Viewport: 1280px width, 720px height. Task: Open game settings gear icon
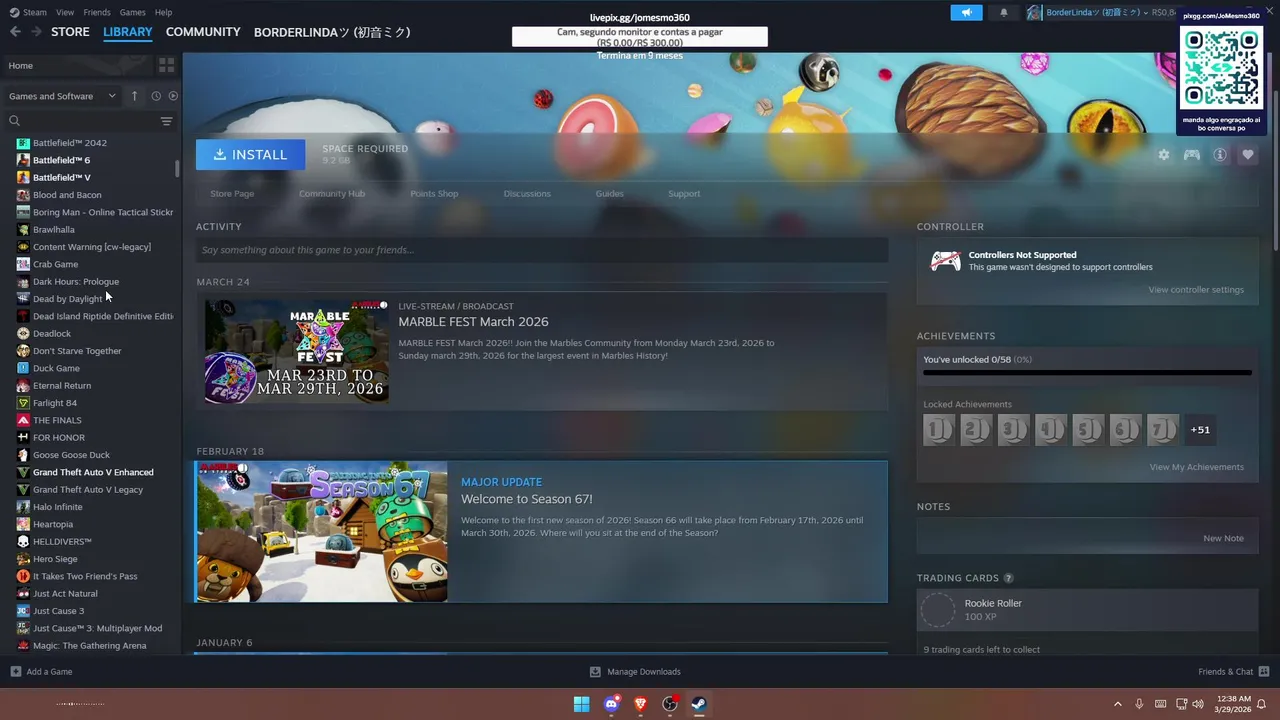pos(1163,155)
